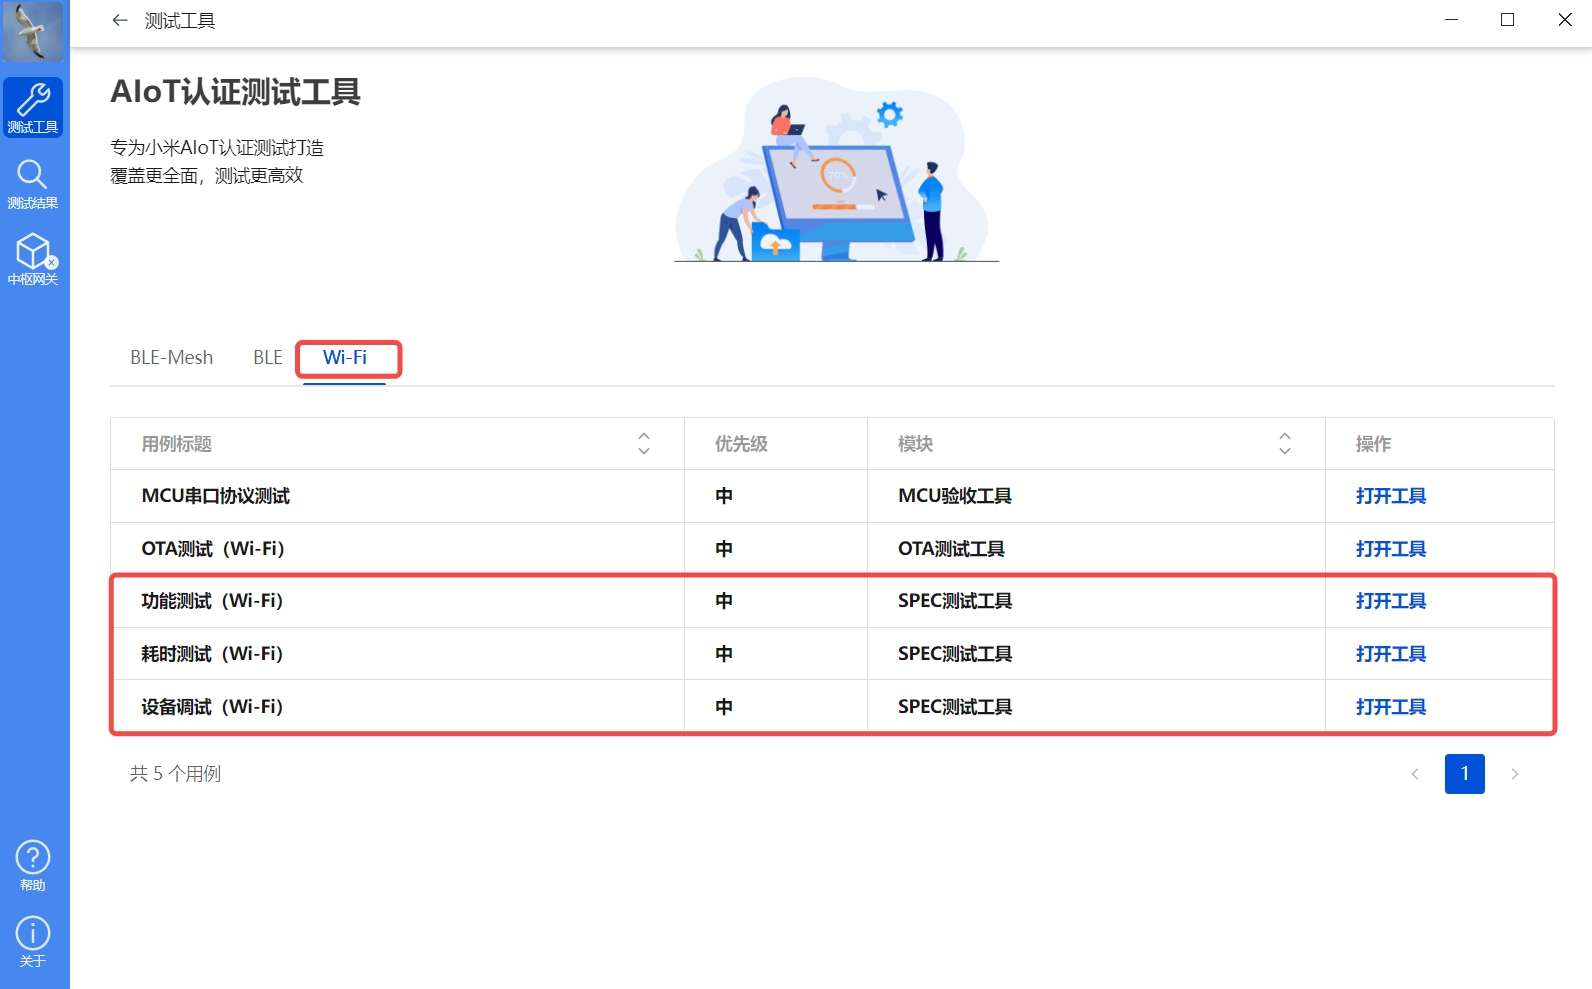Open the 测试工具 sidebar section
This screenshot has height=989, width=1592.
pos(33,108)
